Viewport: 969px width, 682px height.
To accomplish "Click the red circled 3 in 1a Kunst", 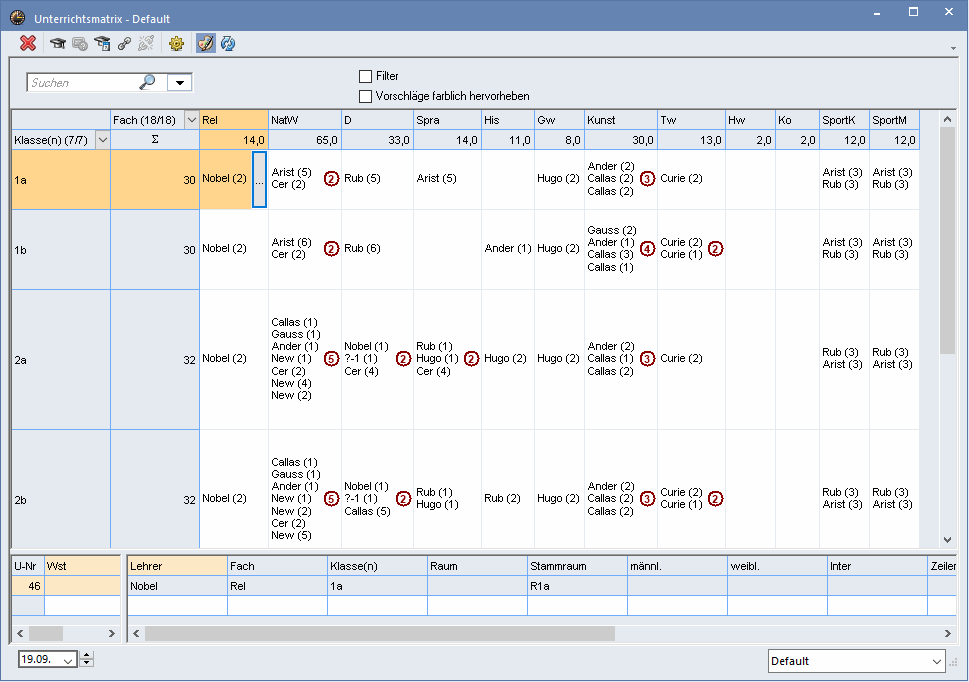I will (647, 179).
